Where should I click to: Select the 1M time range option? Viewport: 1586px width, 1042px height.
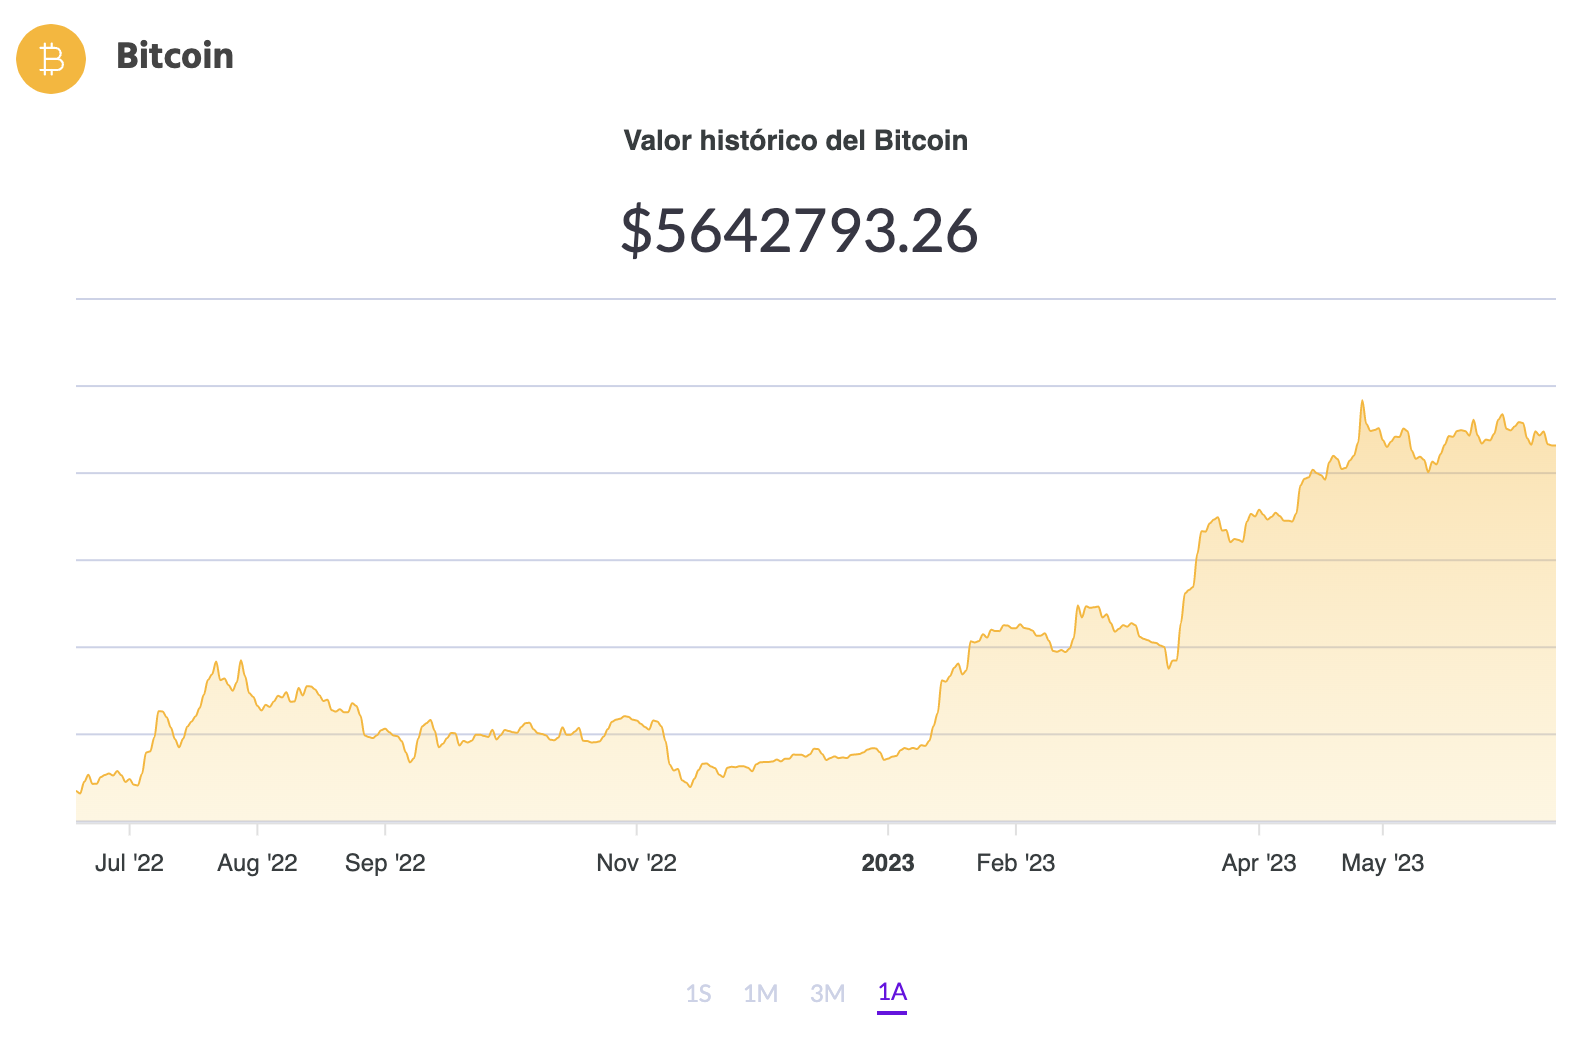tap(763, 993)
